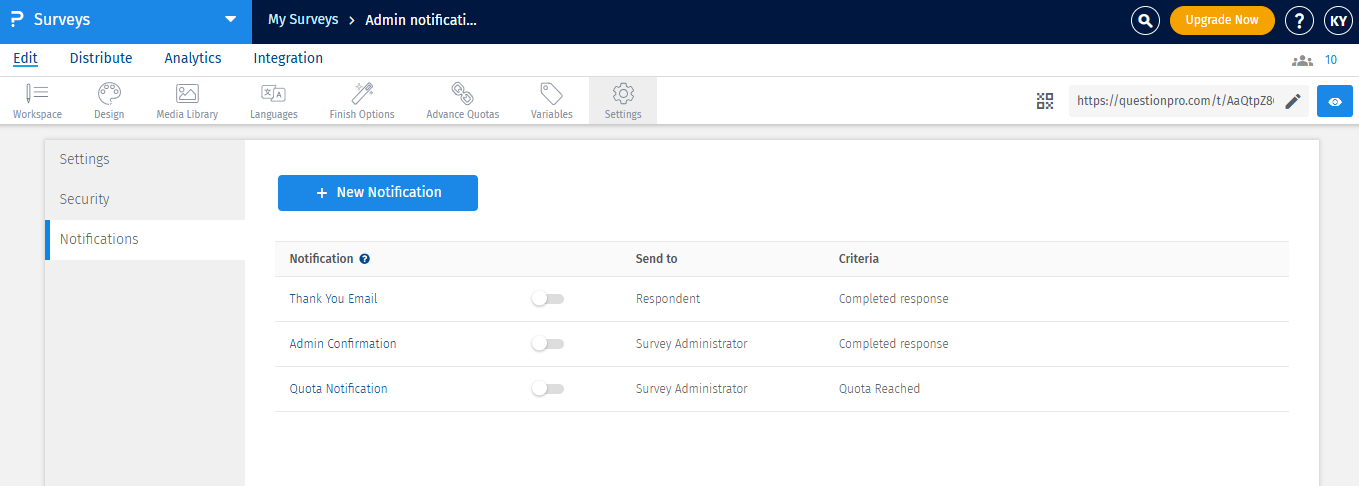Open the KY user profile menu

1338,20
